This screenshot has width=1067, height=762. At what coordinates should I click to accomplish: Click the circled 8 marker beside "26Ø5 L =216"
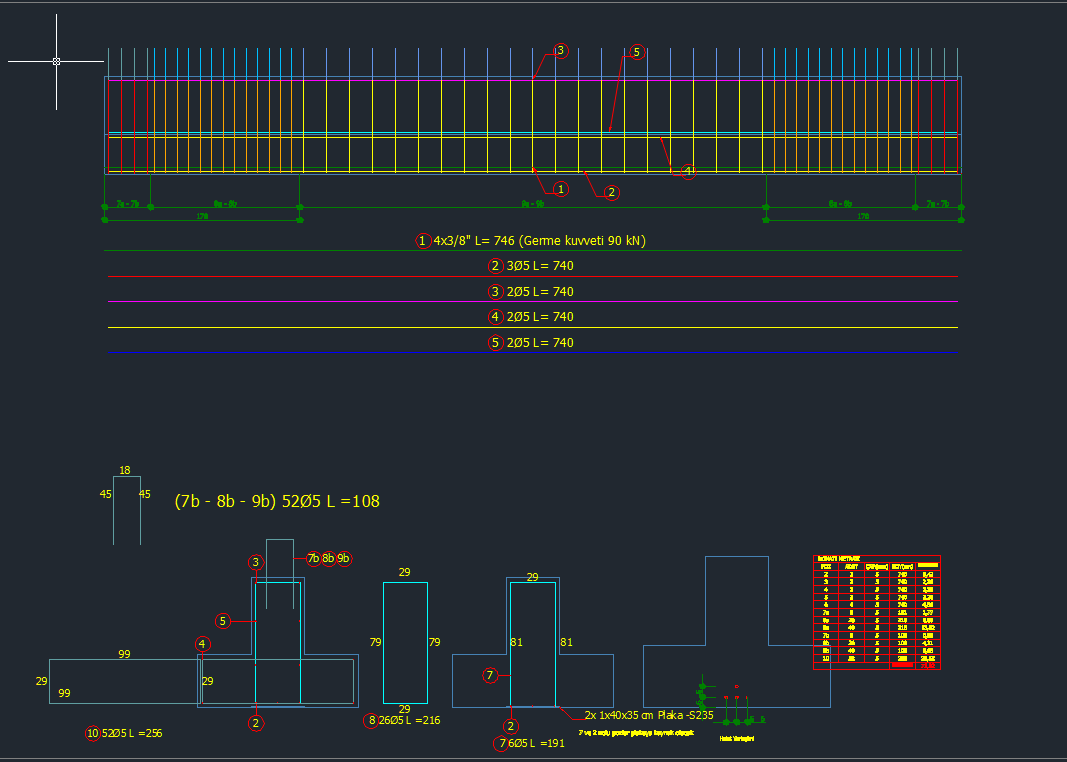tap(372, 720)
